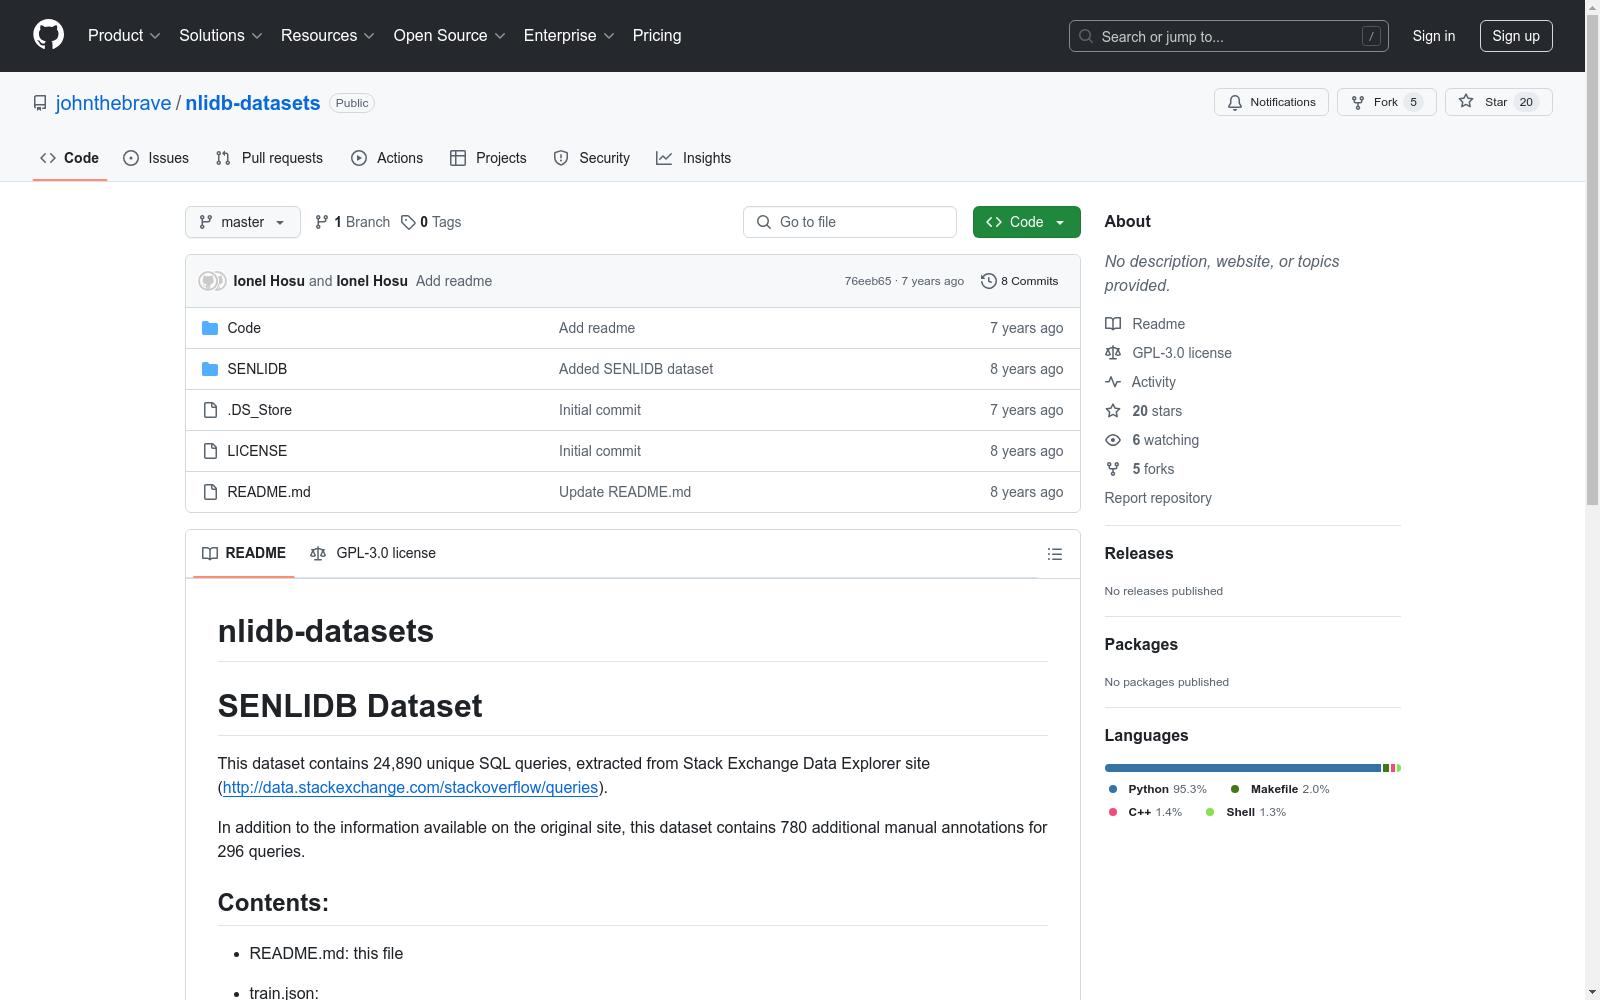Select the GPL-3.0 license tab

point(373,553)
